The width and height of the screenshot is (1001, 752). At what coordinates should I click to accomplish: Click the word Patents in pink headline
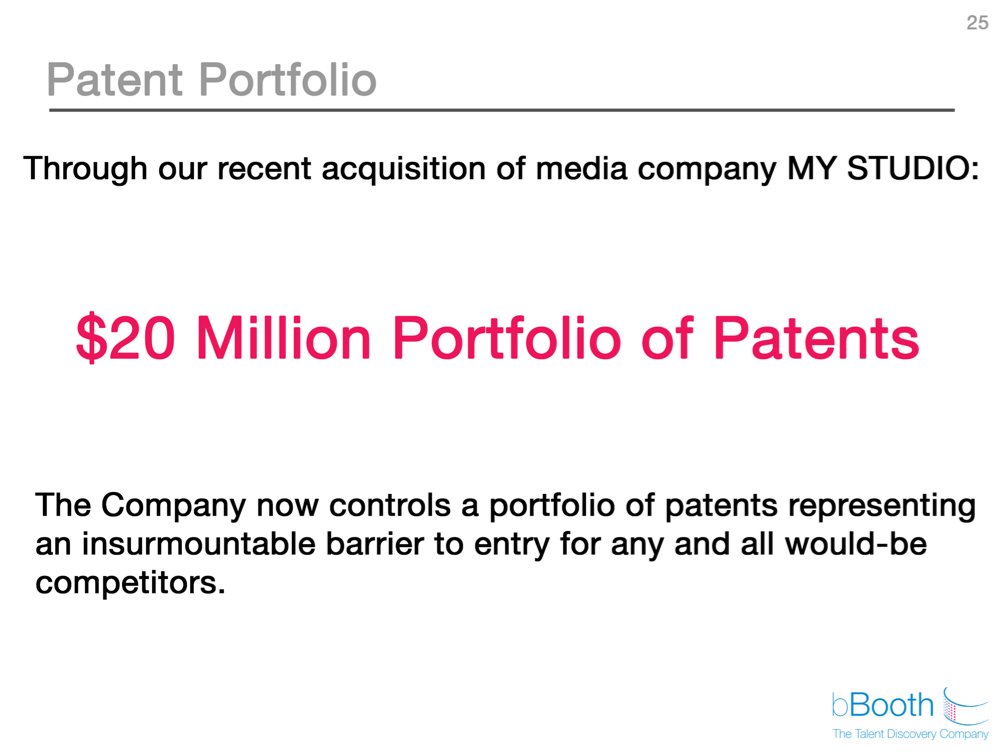coord(816,338)
